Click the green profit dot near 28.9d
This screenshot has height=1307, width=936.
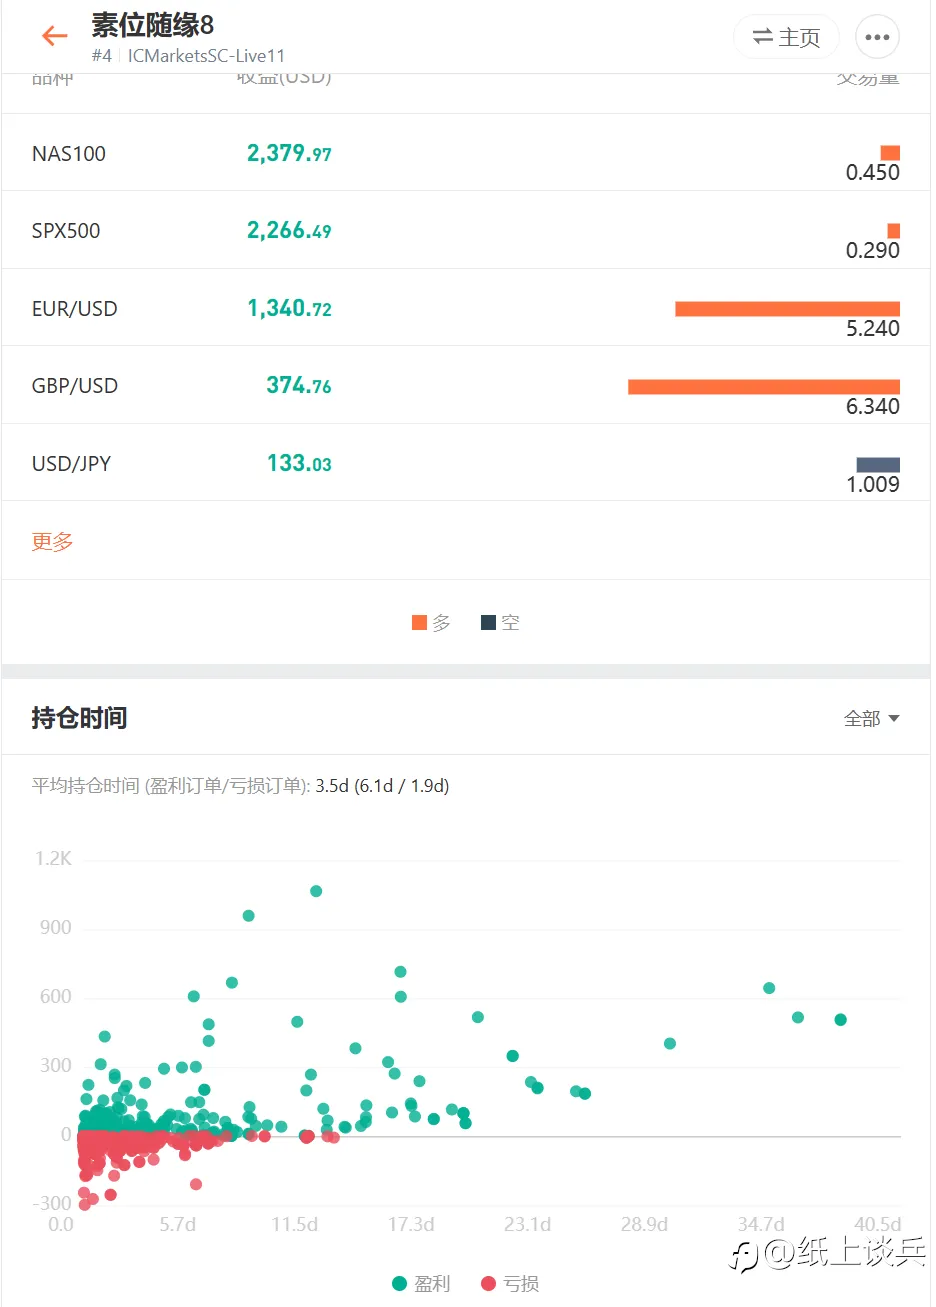click(x=670, y=1044)
